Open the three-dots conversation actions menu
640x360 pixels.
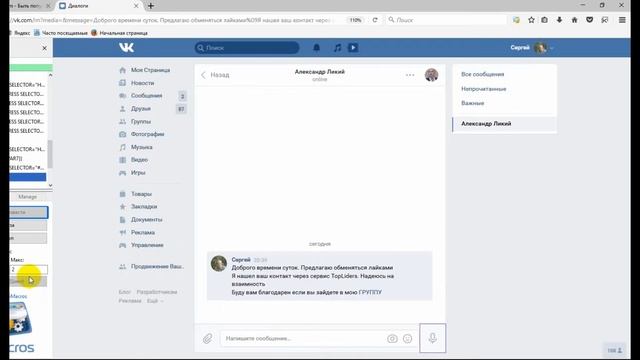410,75
